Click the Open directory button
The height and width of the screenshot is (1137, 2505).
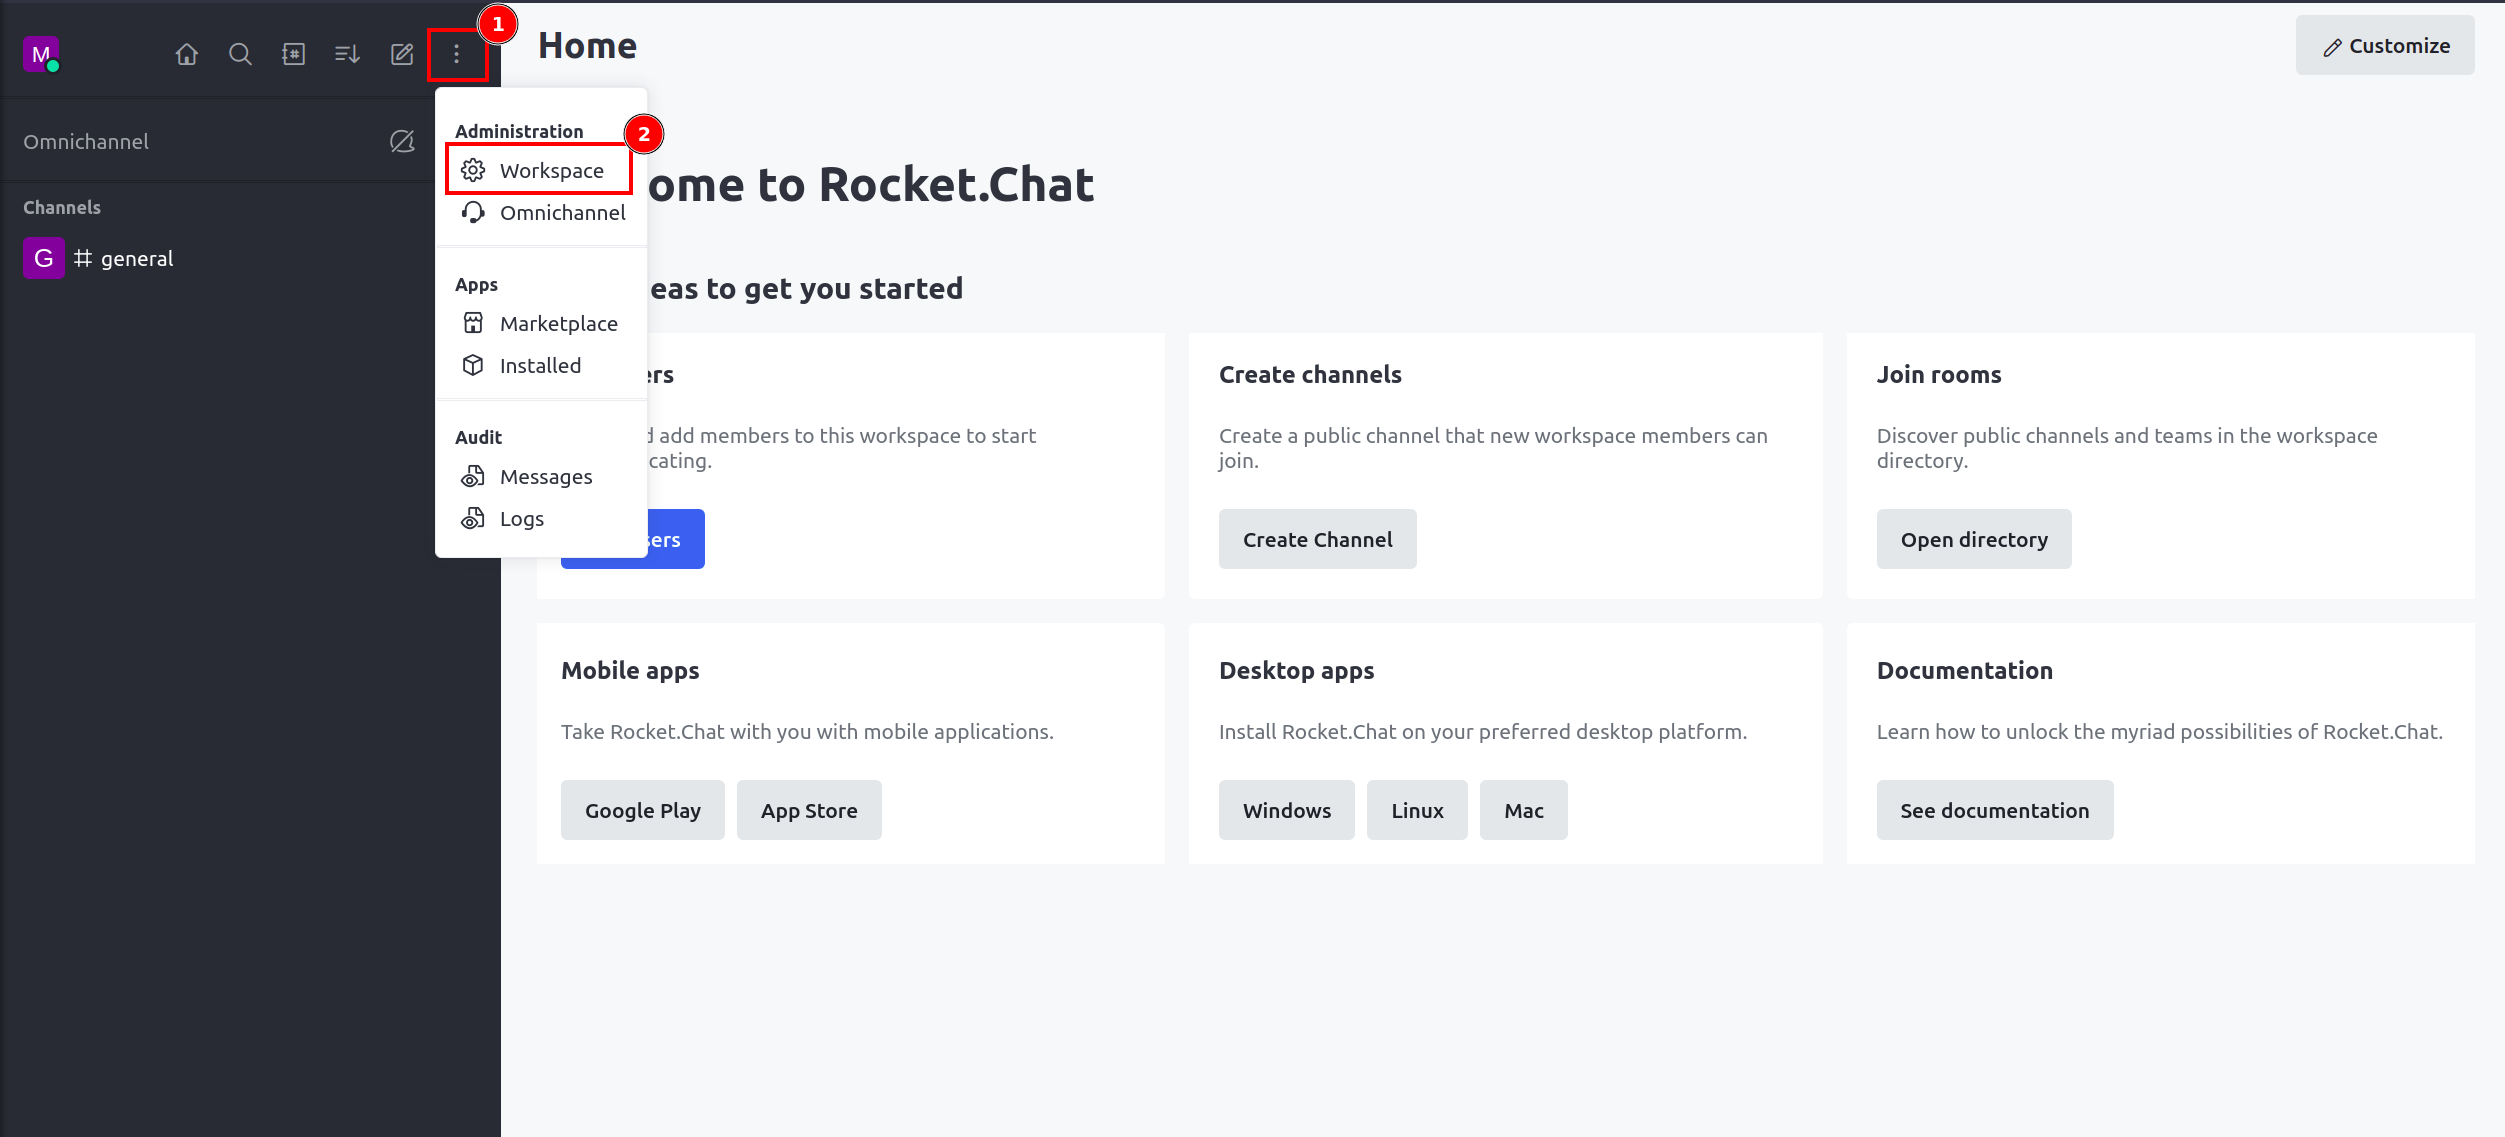(1973, 540)
